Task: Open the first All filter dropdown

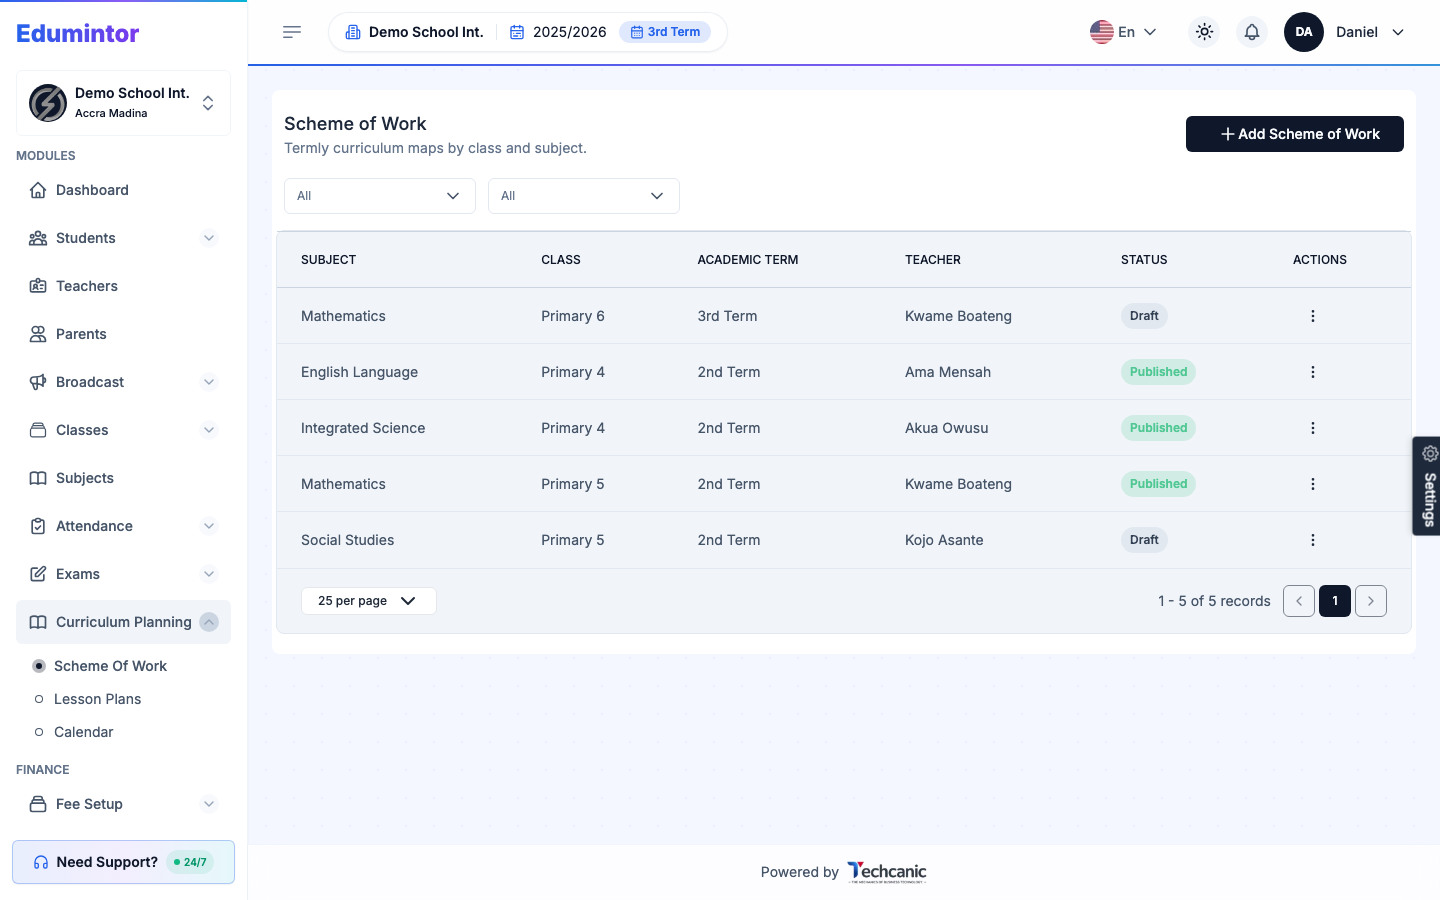Action: 380,196
